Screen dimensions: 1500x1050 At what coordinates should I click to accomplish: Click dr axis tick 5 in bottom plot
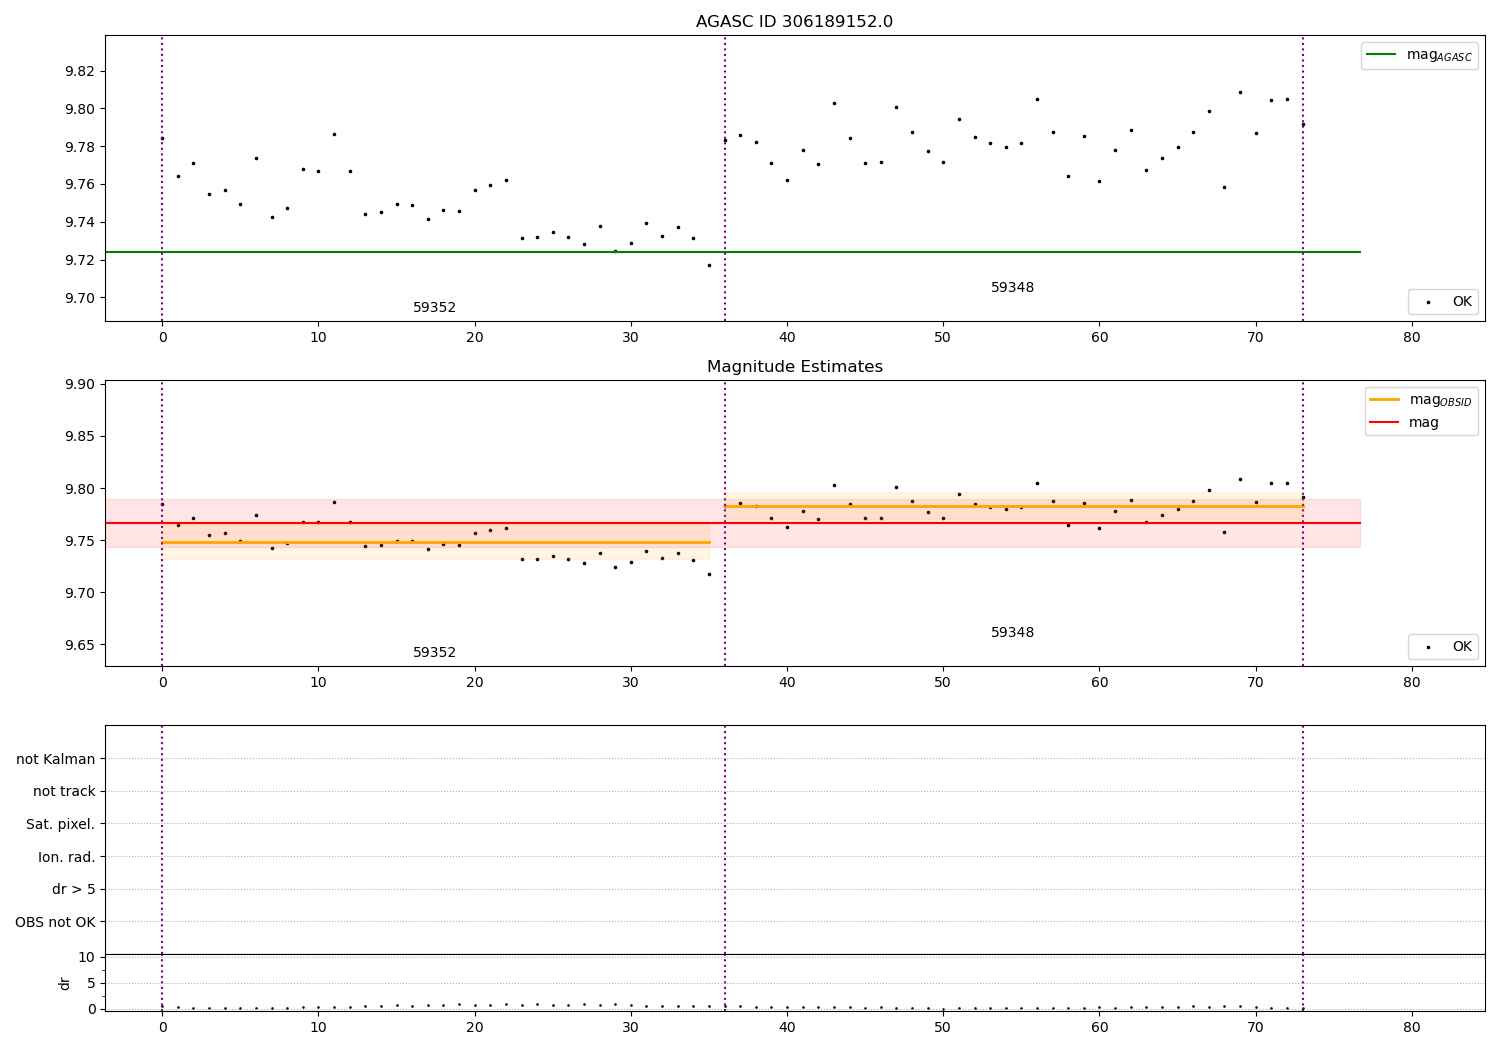click(x=92, y=983)
